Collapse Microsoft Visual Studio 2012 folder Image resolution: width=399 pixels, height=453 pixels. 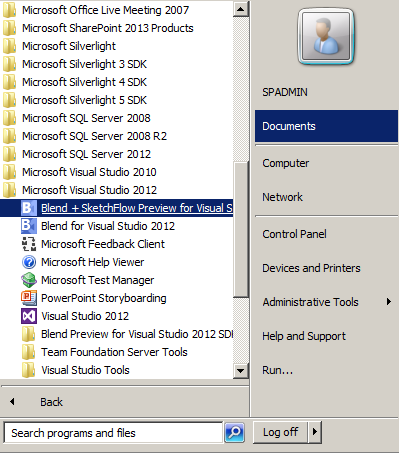click(x=117, y=190)
